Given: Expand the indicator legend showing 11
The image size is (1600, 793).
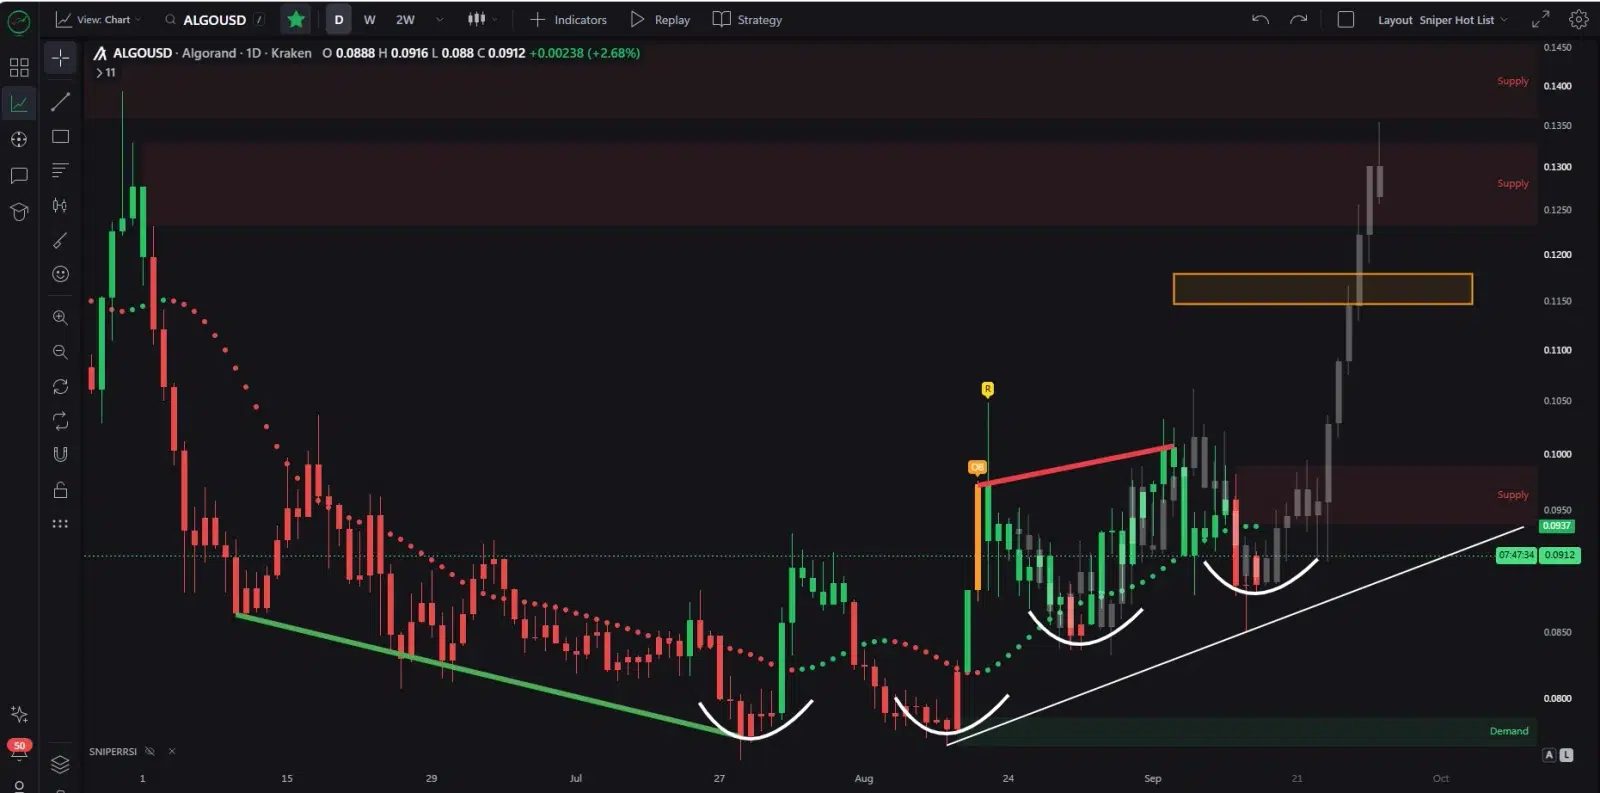Looking at the screenshot, I should [x=105, y=72].
